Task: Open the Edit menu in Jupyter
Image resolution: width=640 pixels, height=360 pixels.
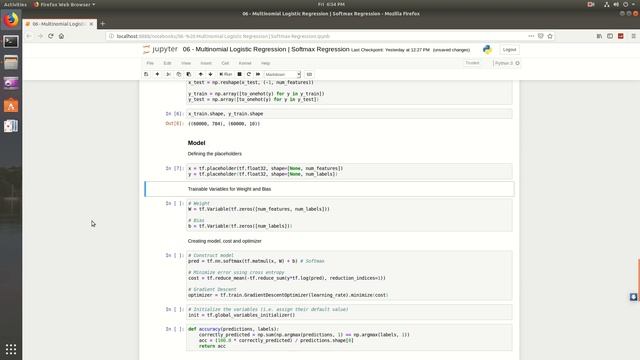Action: (167, 63)
